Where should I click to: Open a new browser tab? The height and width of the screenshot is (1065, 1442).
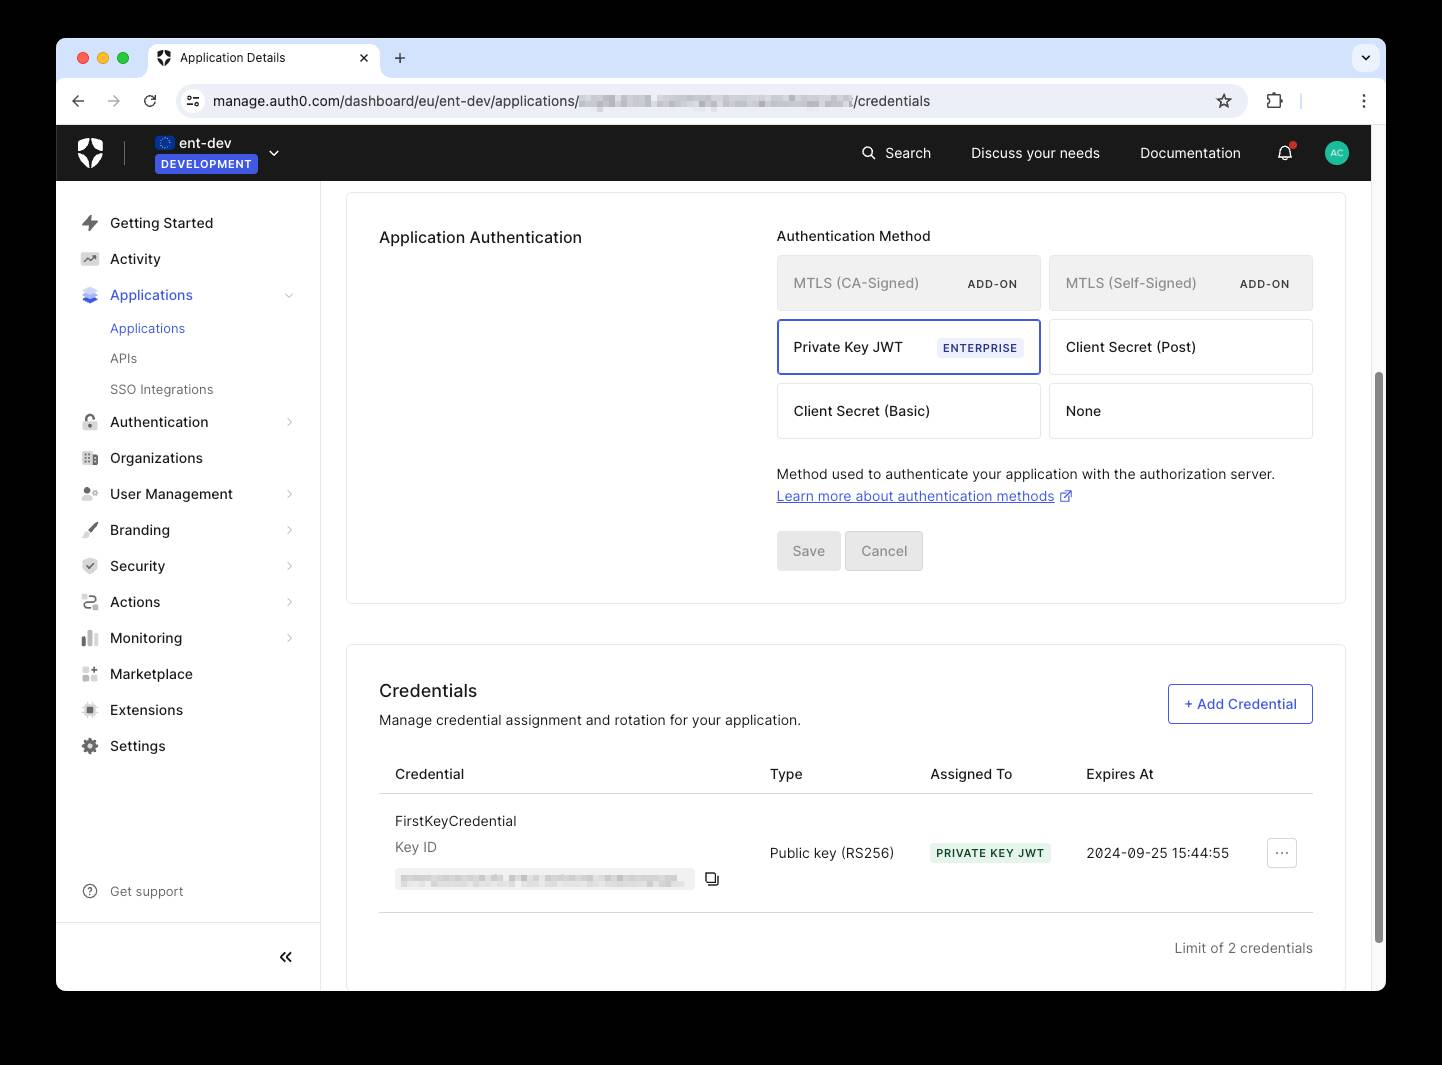click(400, 58)
